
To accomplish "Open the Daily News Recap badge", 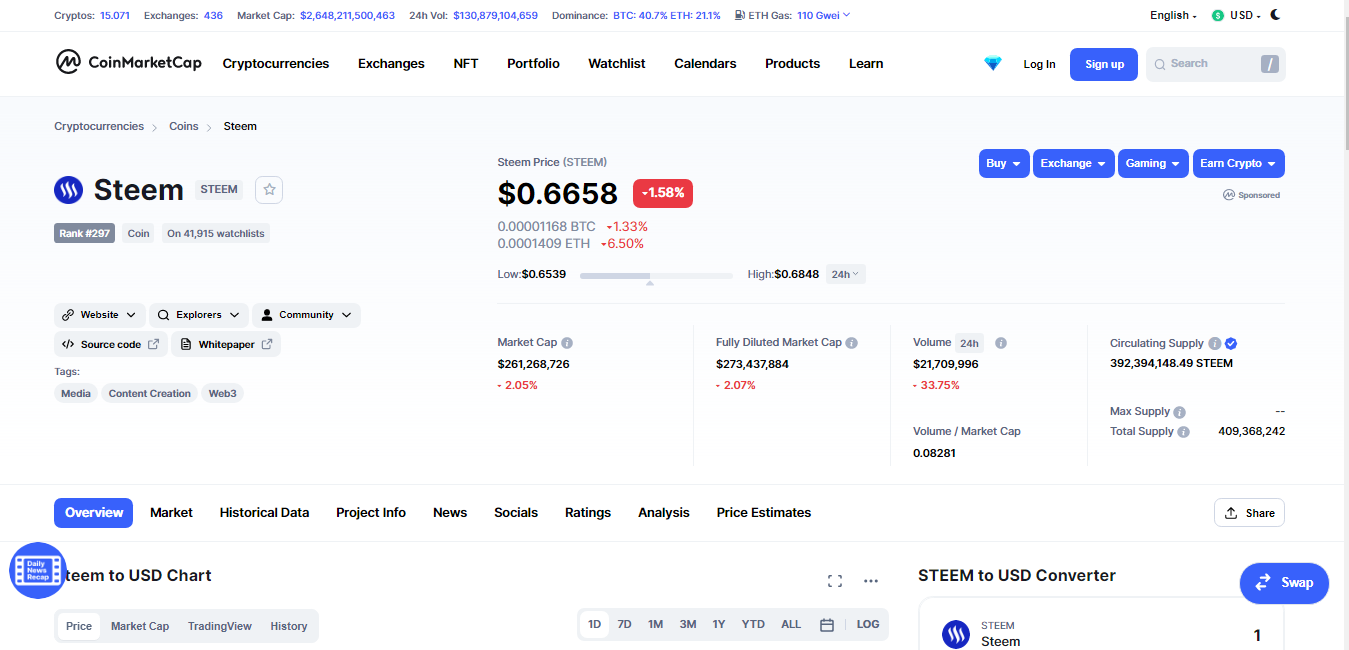I will [x=37, y=571].
